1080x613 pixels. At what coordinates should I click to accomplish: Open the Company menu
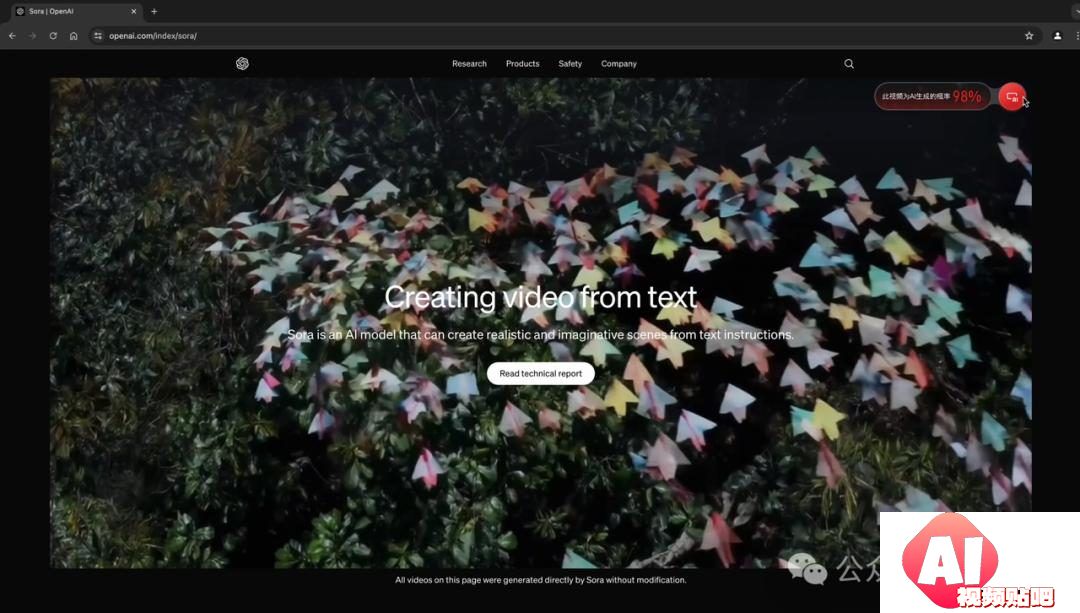point(619,63)
